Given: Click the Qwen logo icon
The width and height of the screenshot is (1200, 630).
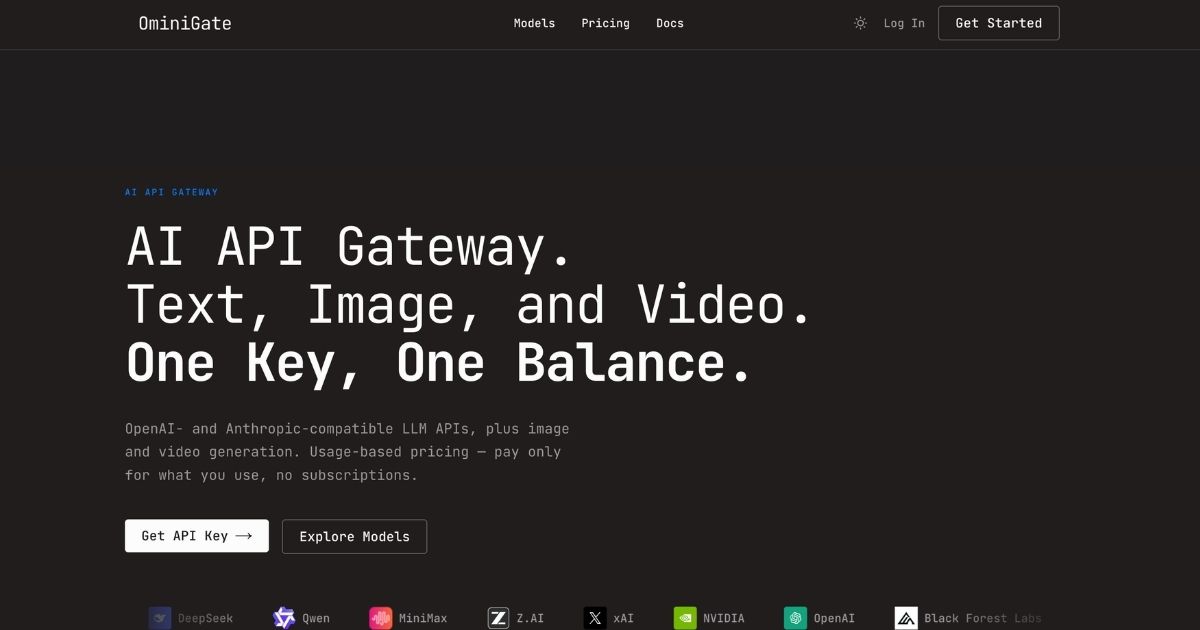Looking at the screenshot, I should (284, 618).
